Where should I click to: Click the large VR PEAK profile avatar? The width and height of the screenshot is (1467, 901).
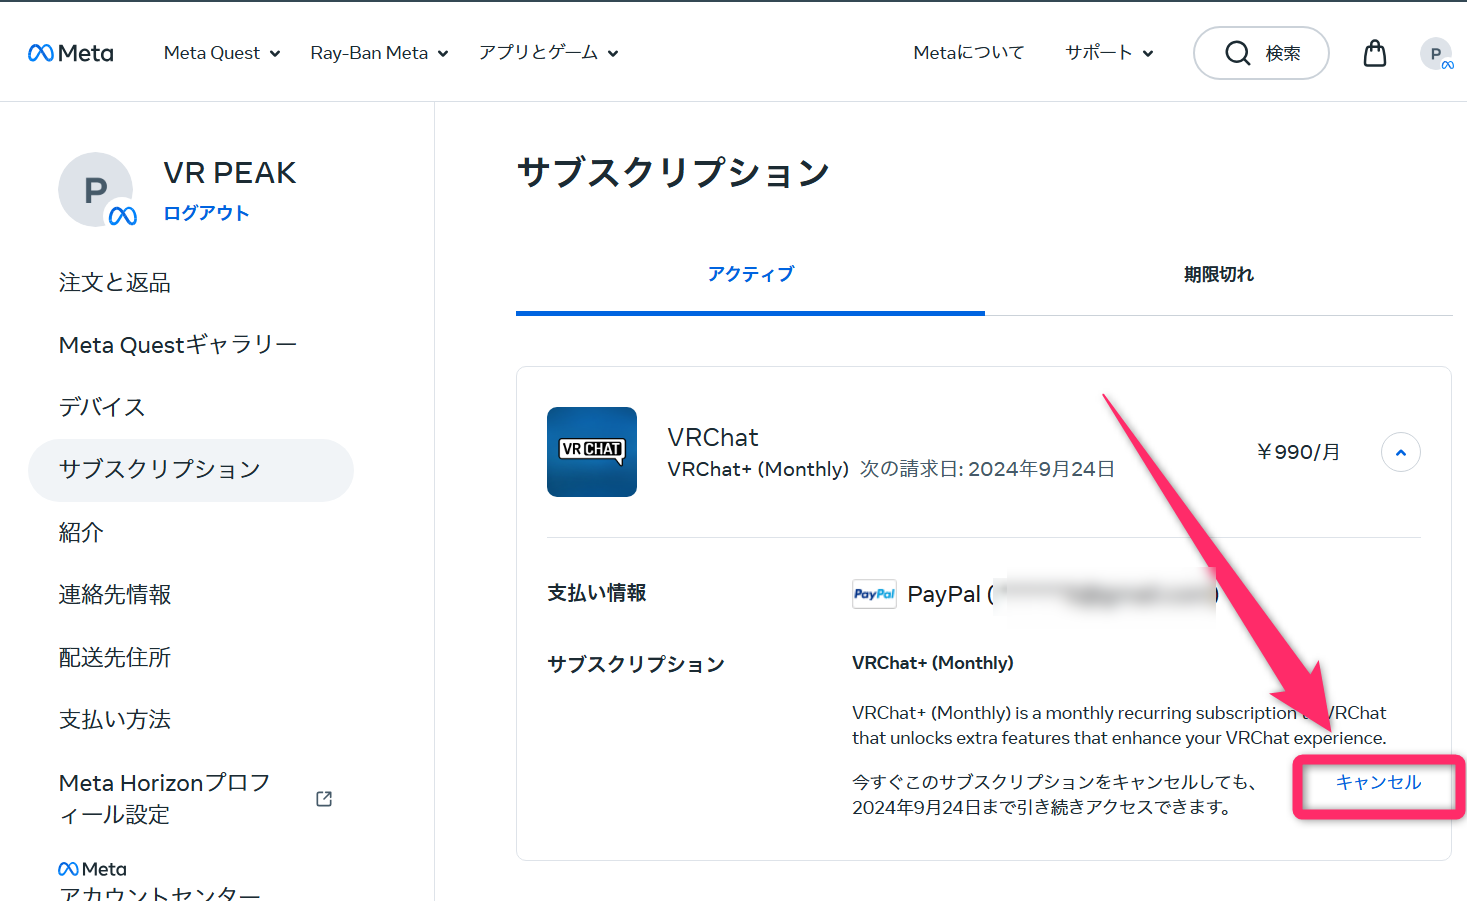coord(97,190)
